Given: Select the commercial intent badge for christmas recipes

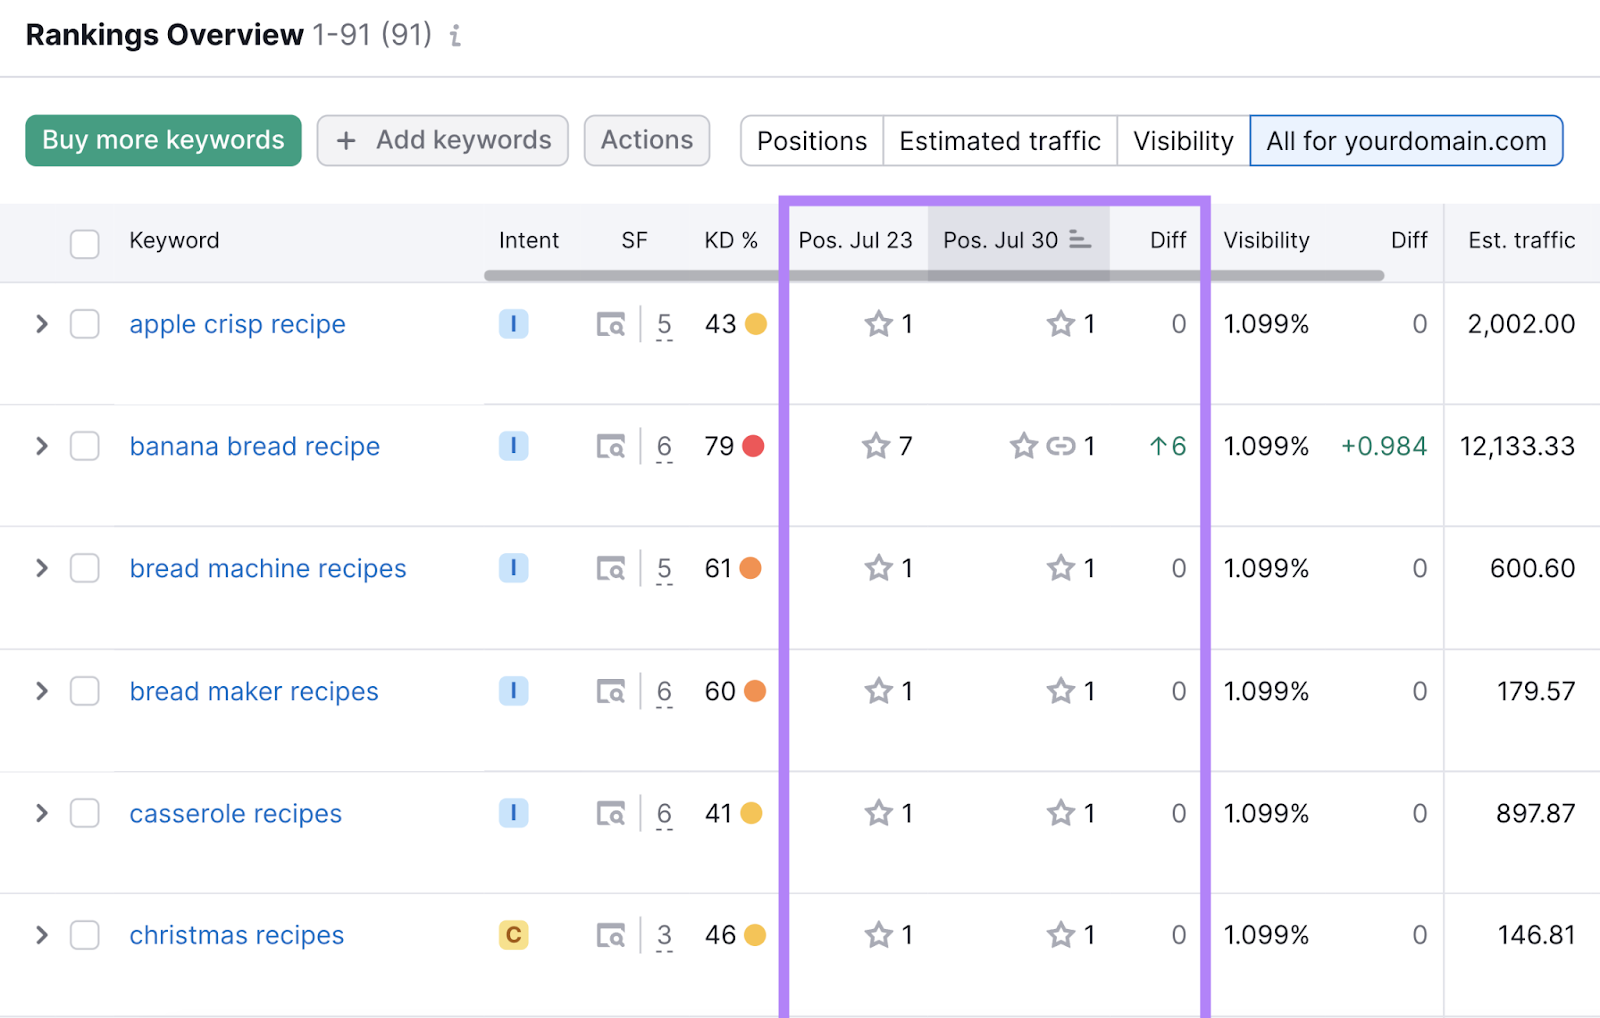Looking at the screenshot, I should 513,935.
